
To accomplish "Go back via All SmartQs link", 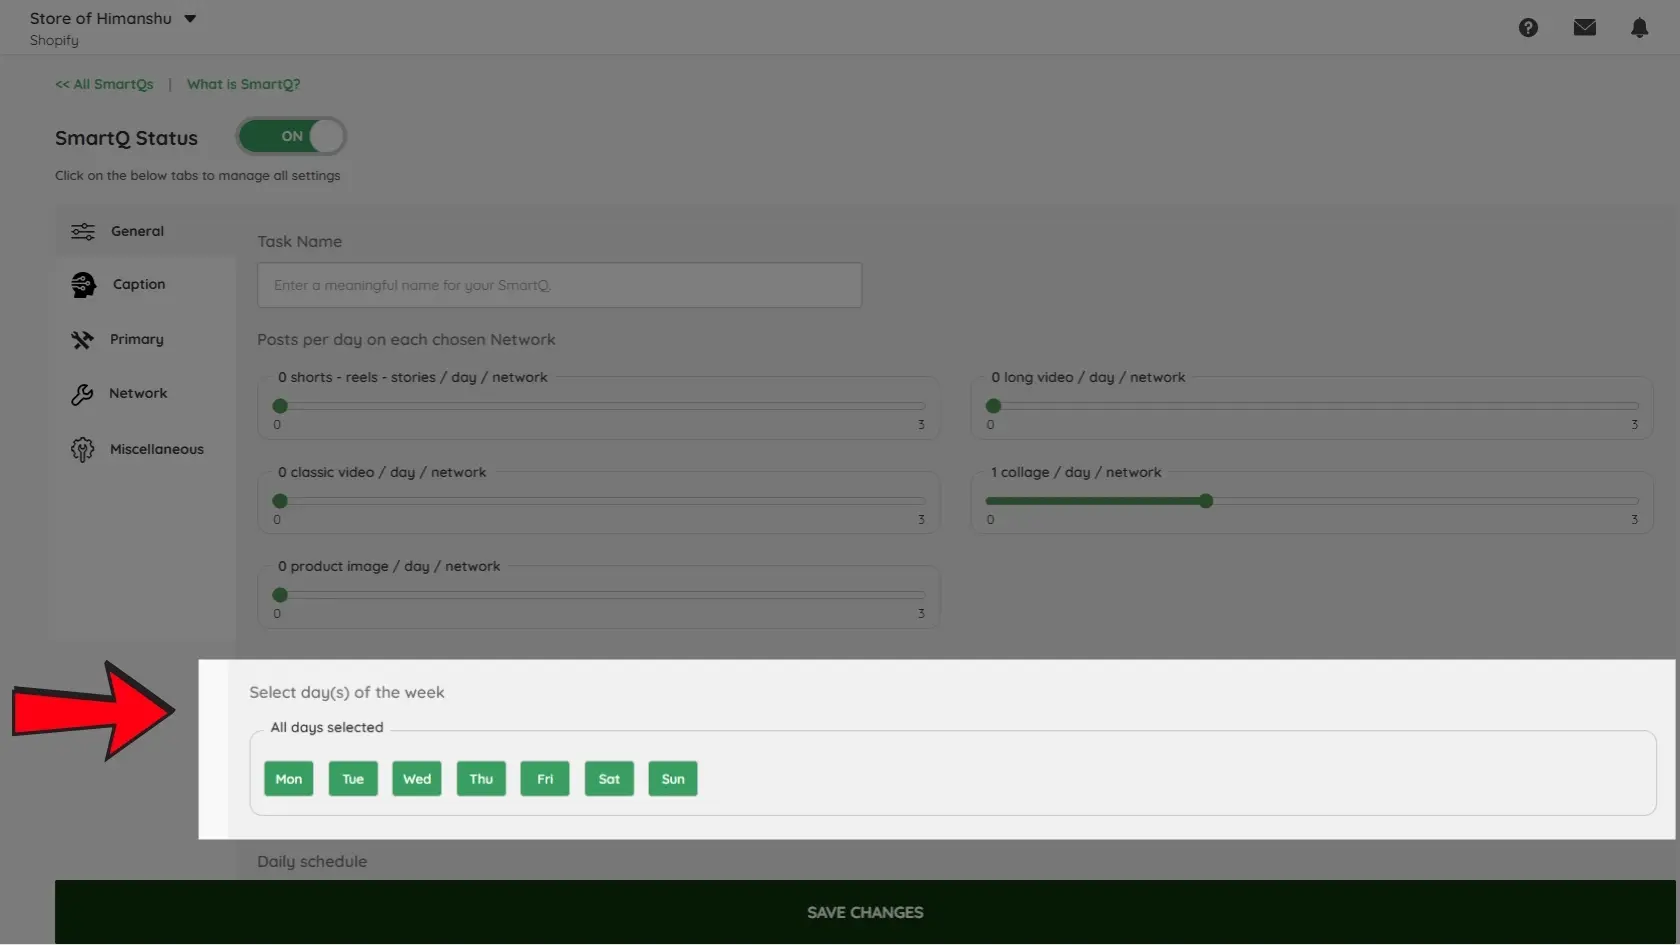I will tap(104, 84).
